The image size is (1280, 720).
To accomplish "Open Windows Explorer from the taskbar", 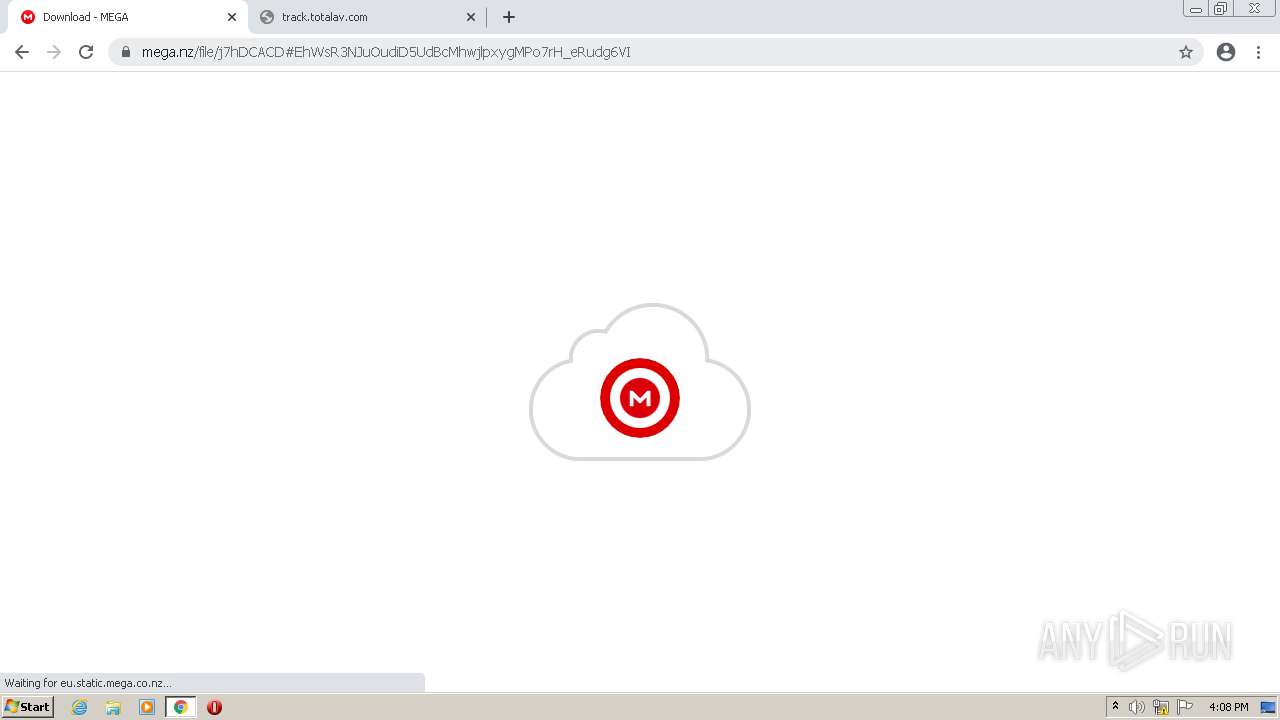I will pos(113,707).
